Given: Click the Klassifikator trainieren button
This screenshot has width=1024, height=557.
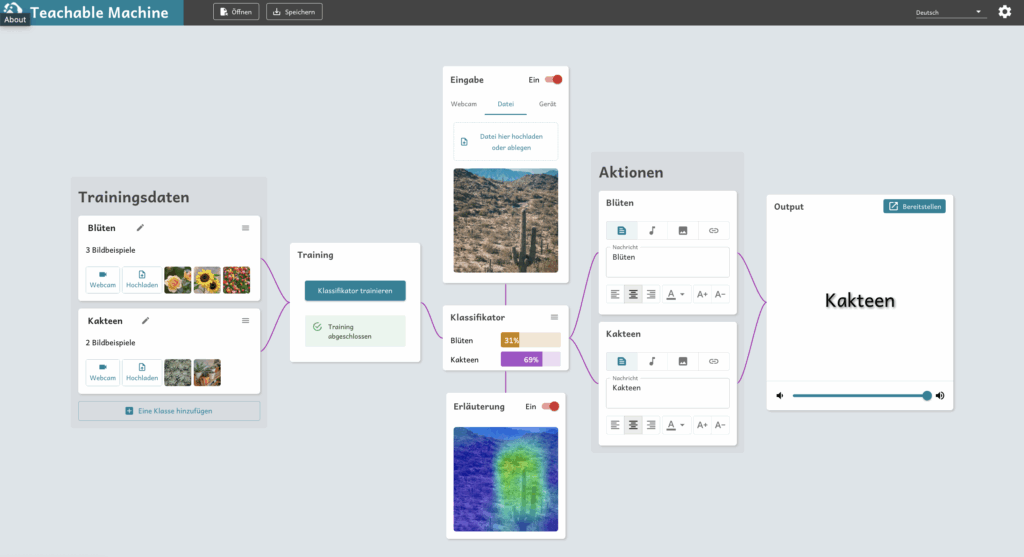Looking at the screenshot, I should coord(355,291).
